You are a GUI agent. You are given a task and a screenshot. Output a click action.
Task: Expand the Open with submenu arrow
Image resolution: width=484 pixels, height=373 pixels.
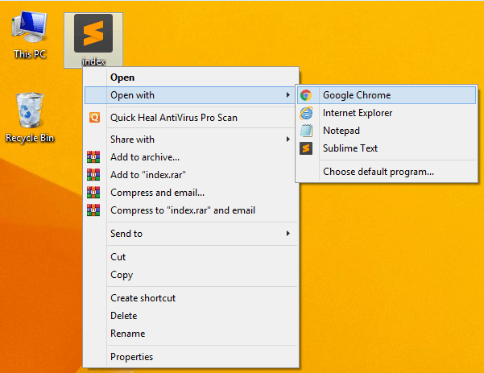coord(288,95)
